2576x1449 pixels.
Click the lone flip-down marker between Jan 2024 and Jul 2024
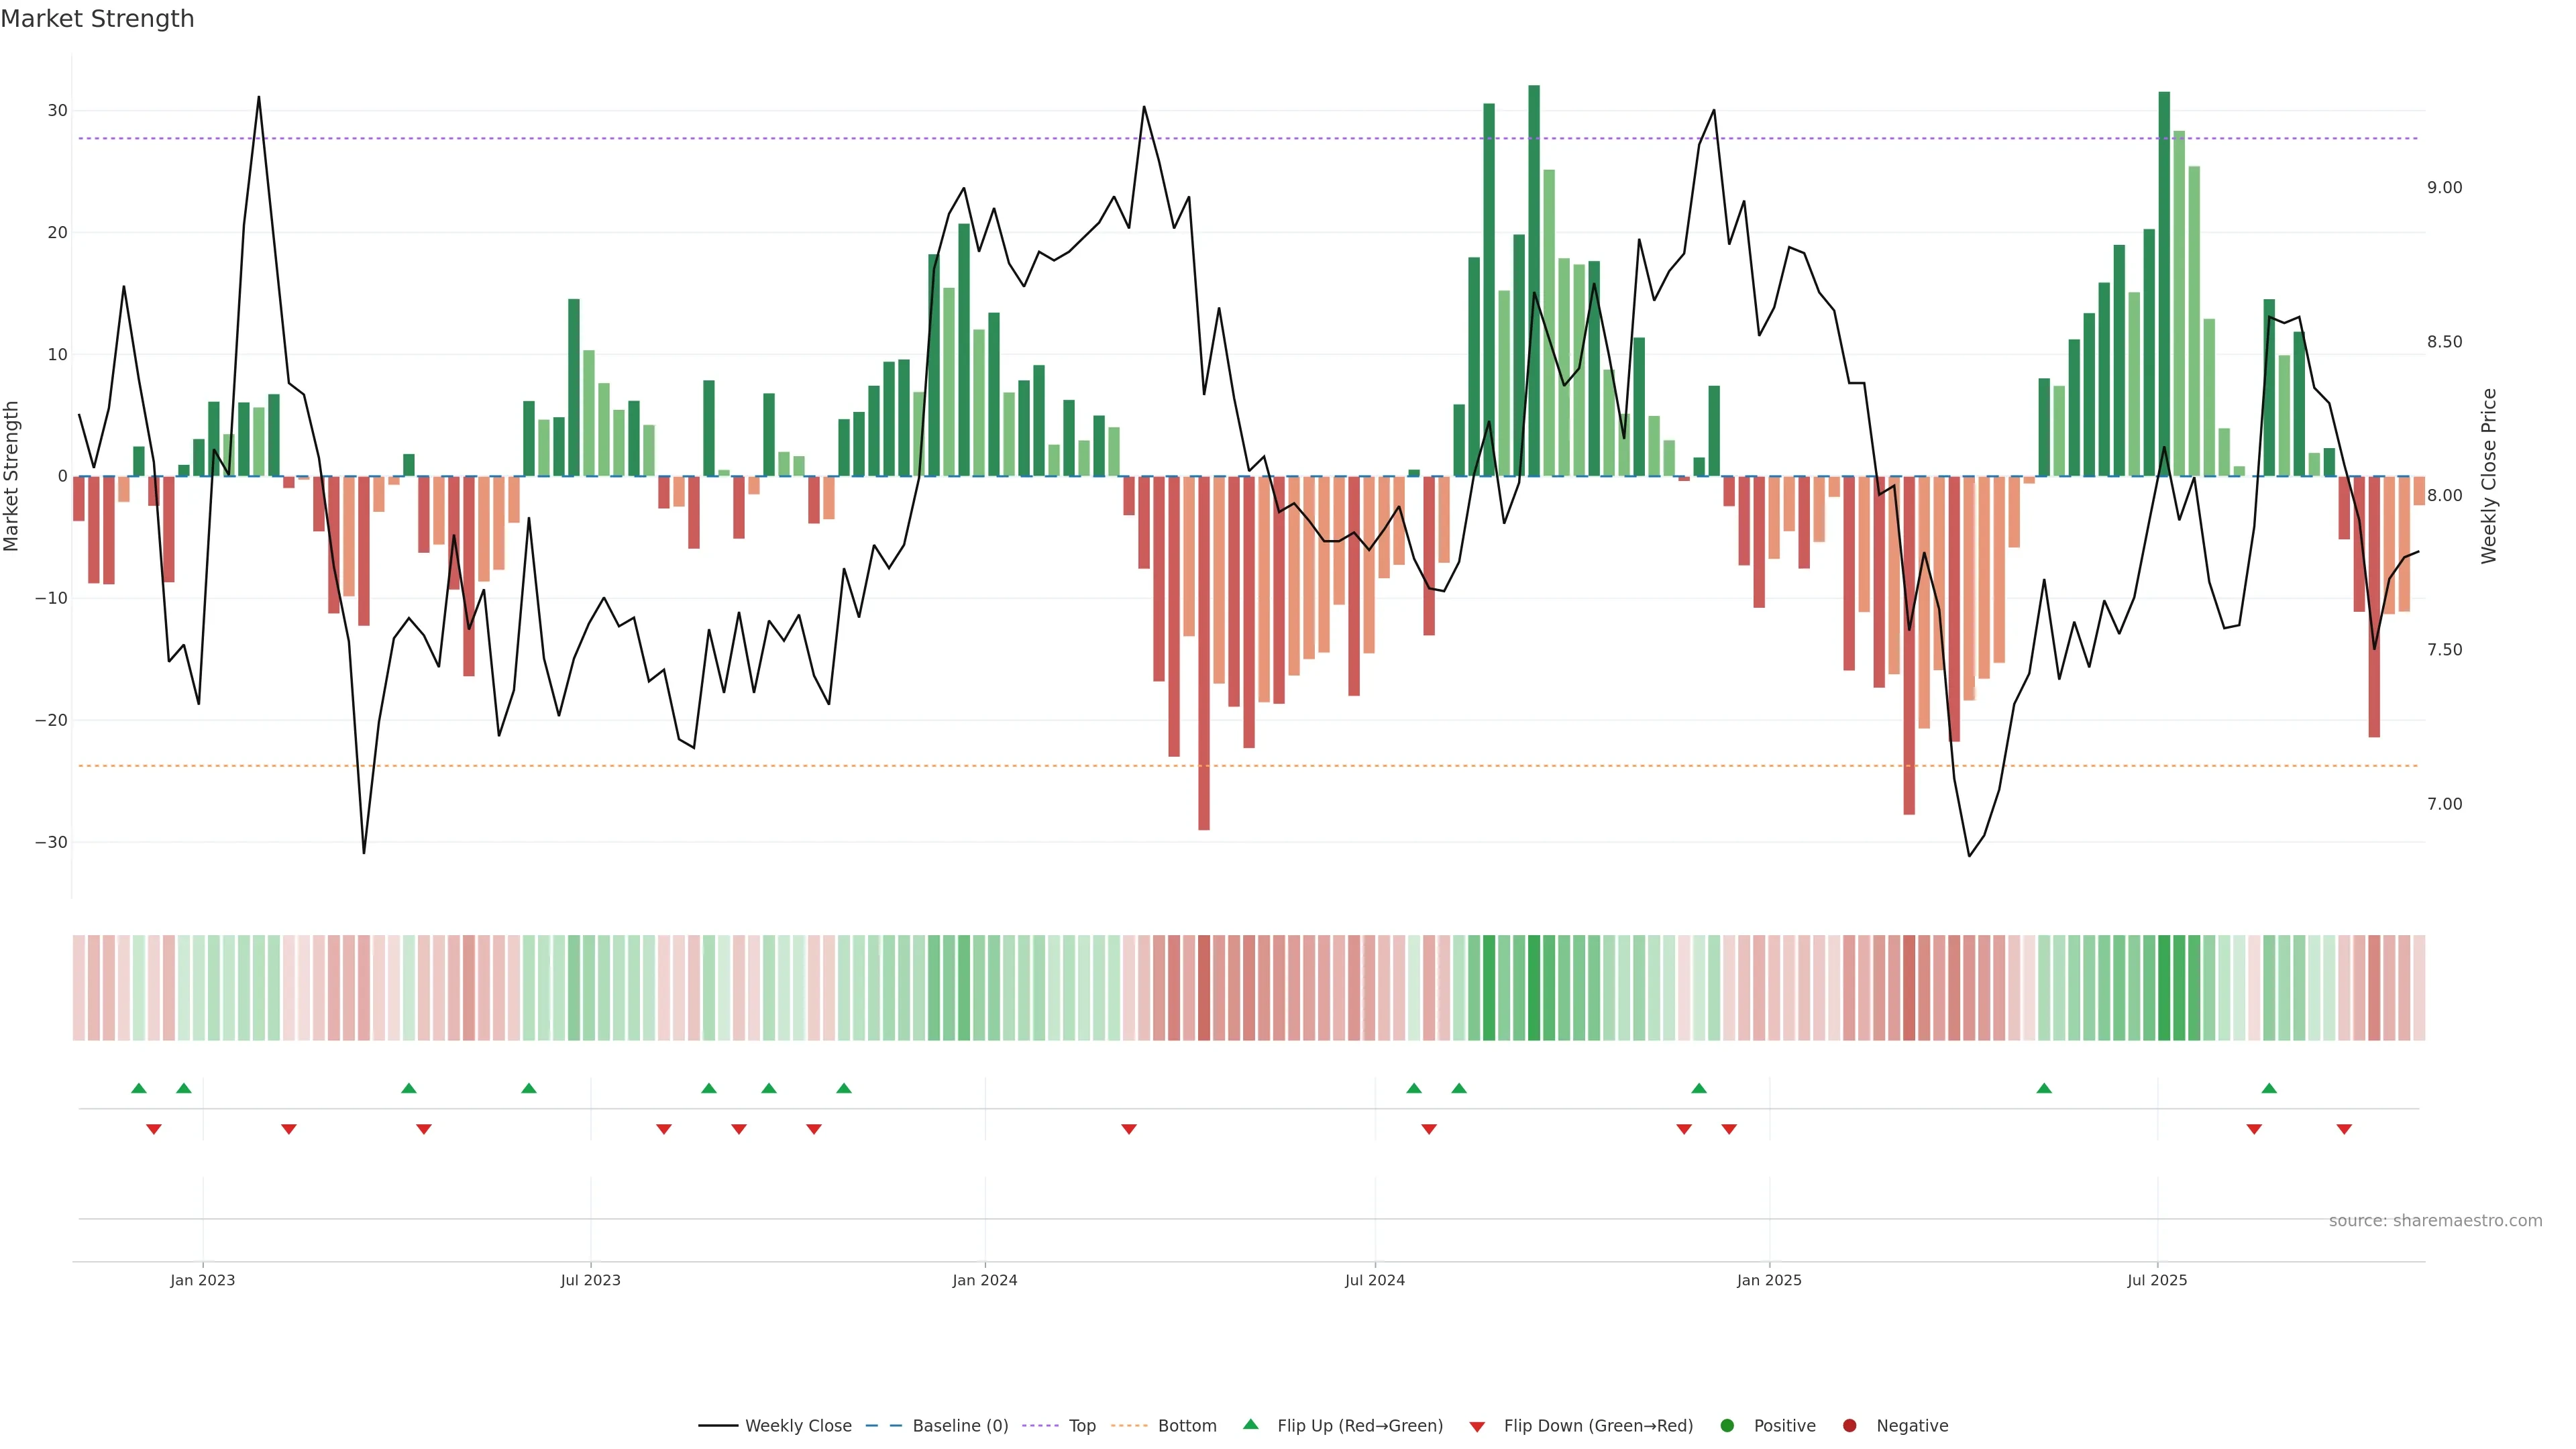click(x=1129, y=1129)
